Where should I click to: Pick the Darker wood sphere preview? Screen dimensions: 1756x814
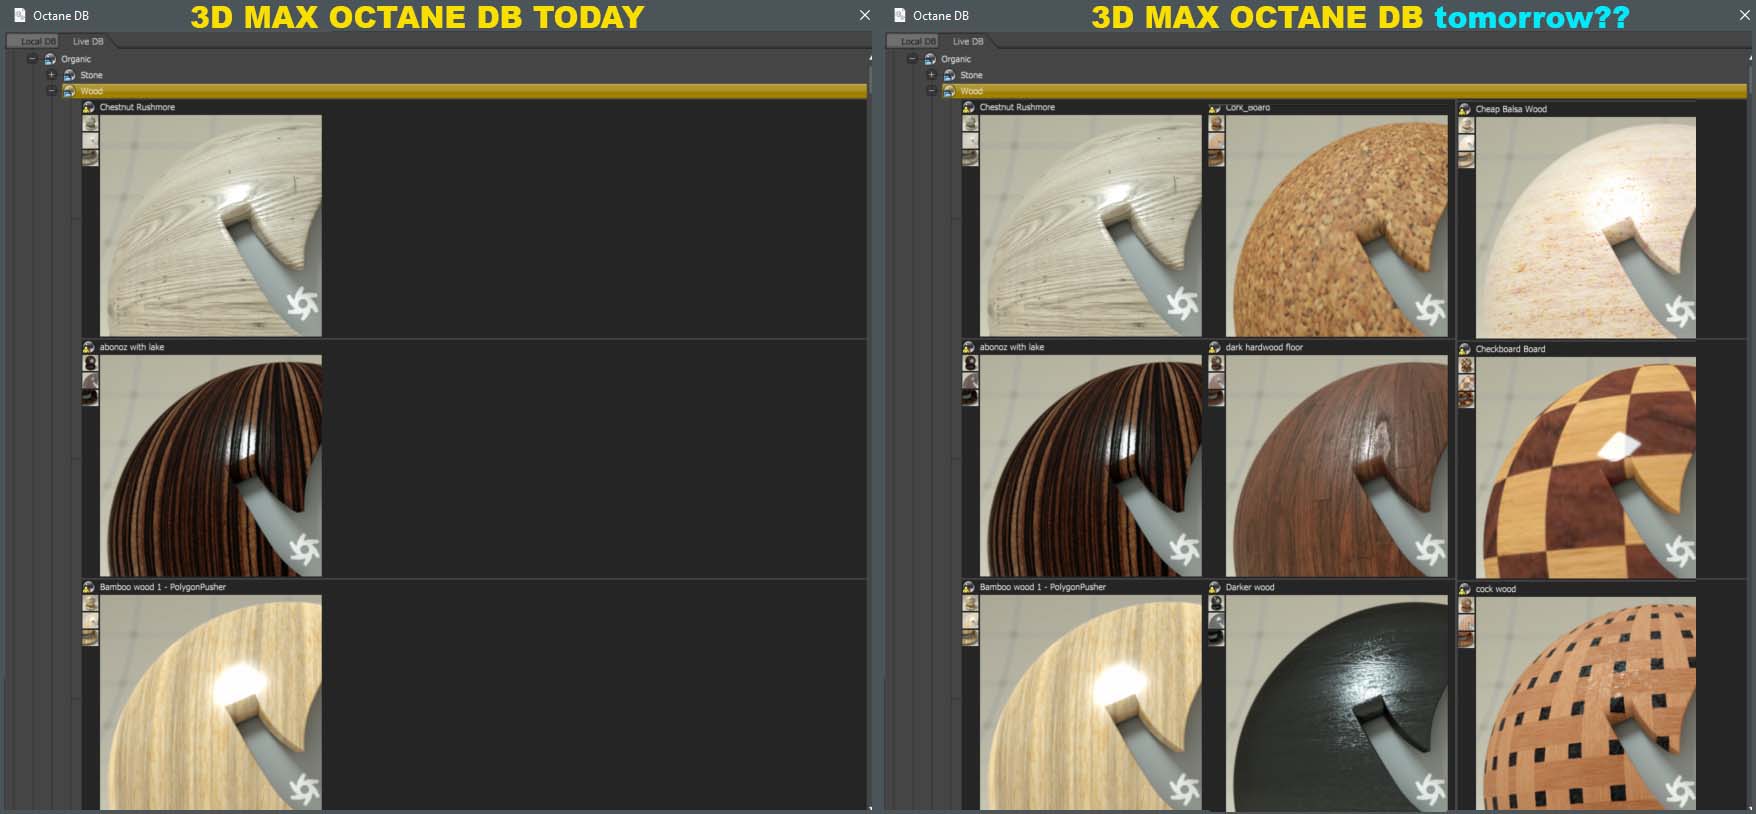(1337, 702)
